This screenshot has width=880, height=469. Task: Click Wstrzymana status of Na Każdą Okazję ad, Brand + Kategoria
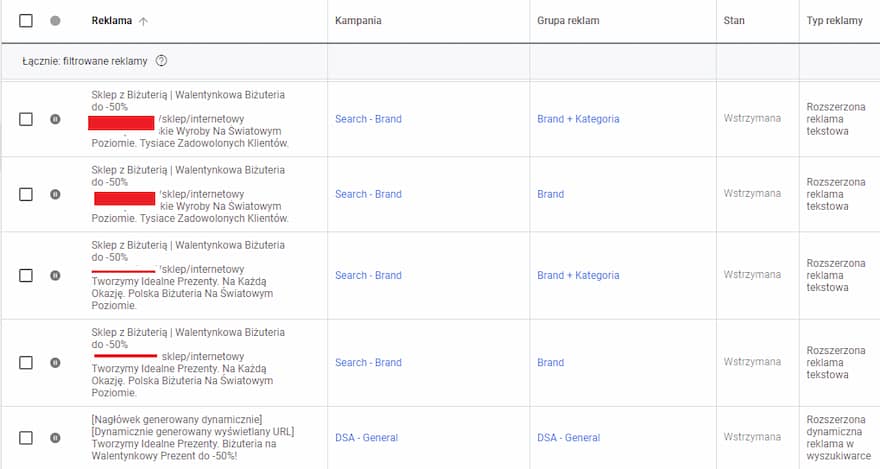point(752,275)
